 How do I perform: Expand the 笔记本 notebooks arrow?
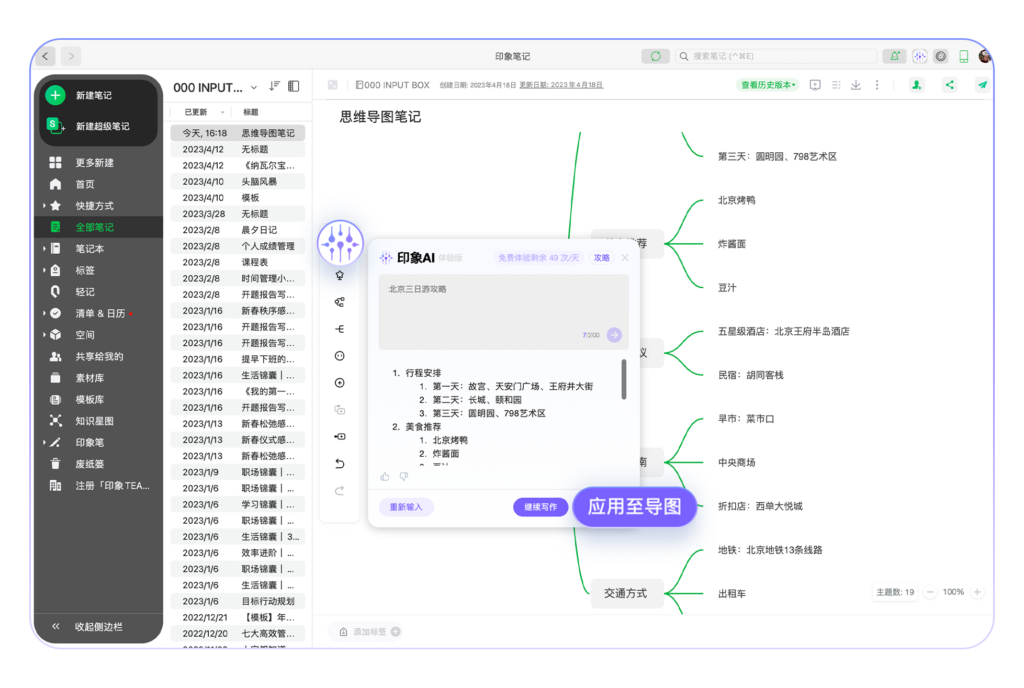click(44, 249)
